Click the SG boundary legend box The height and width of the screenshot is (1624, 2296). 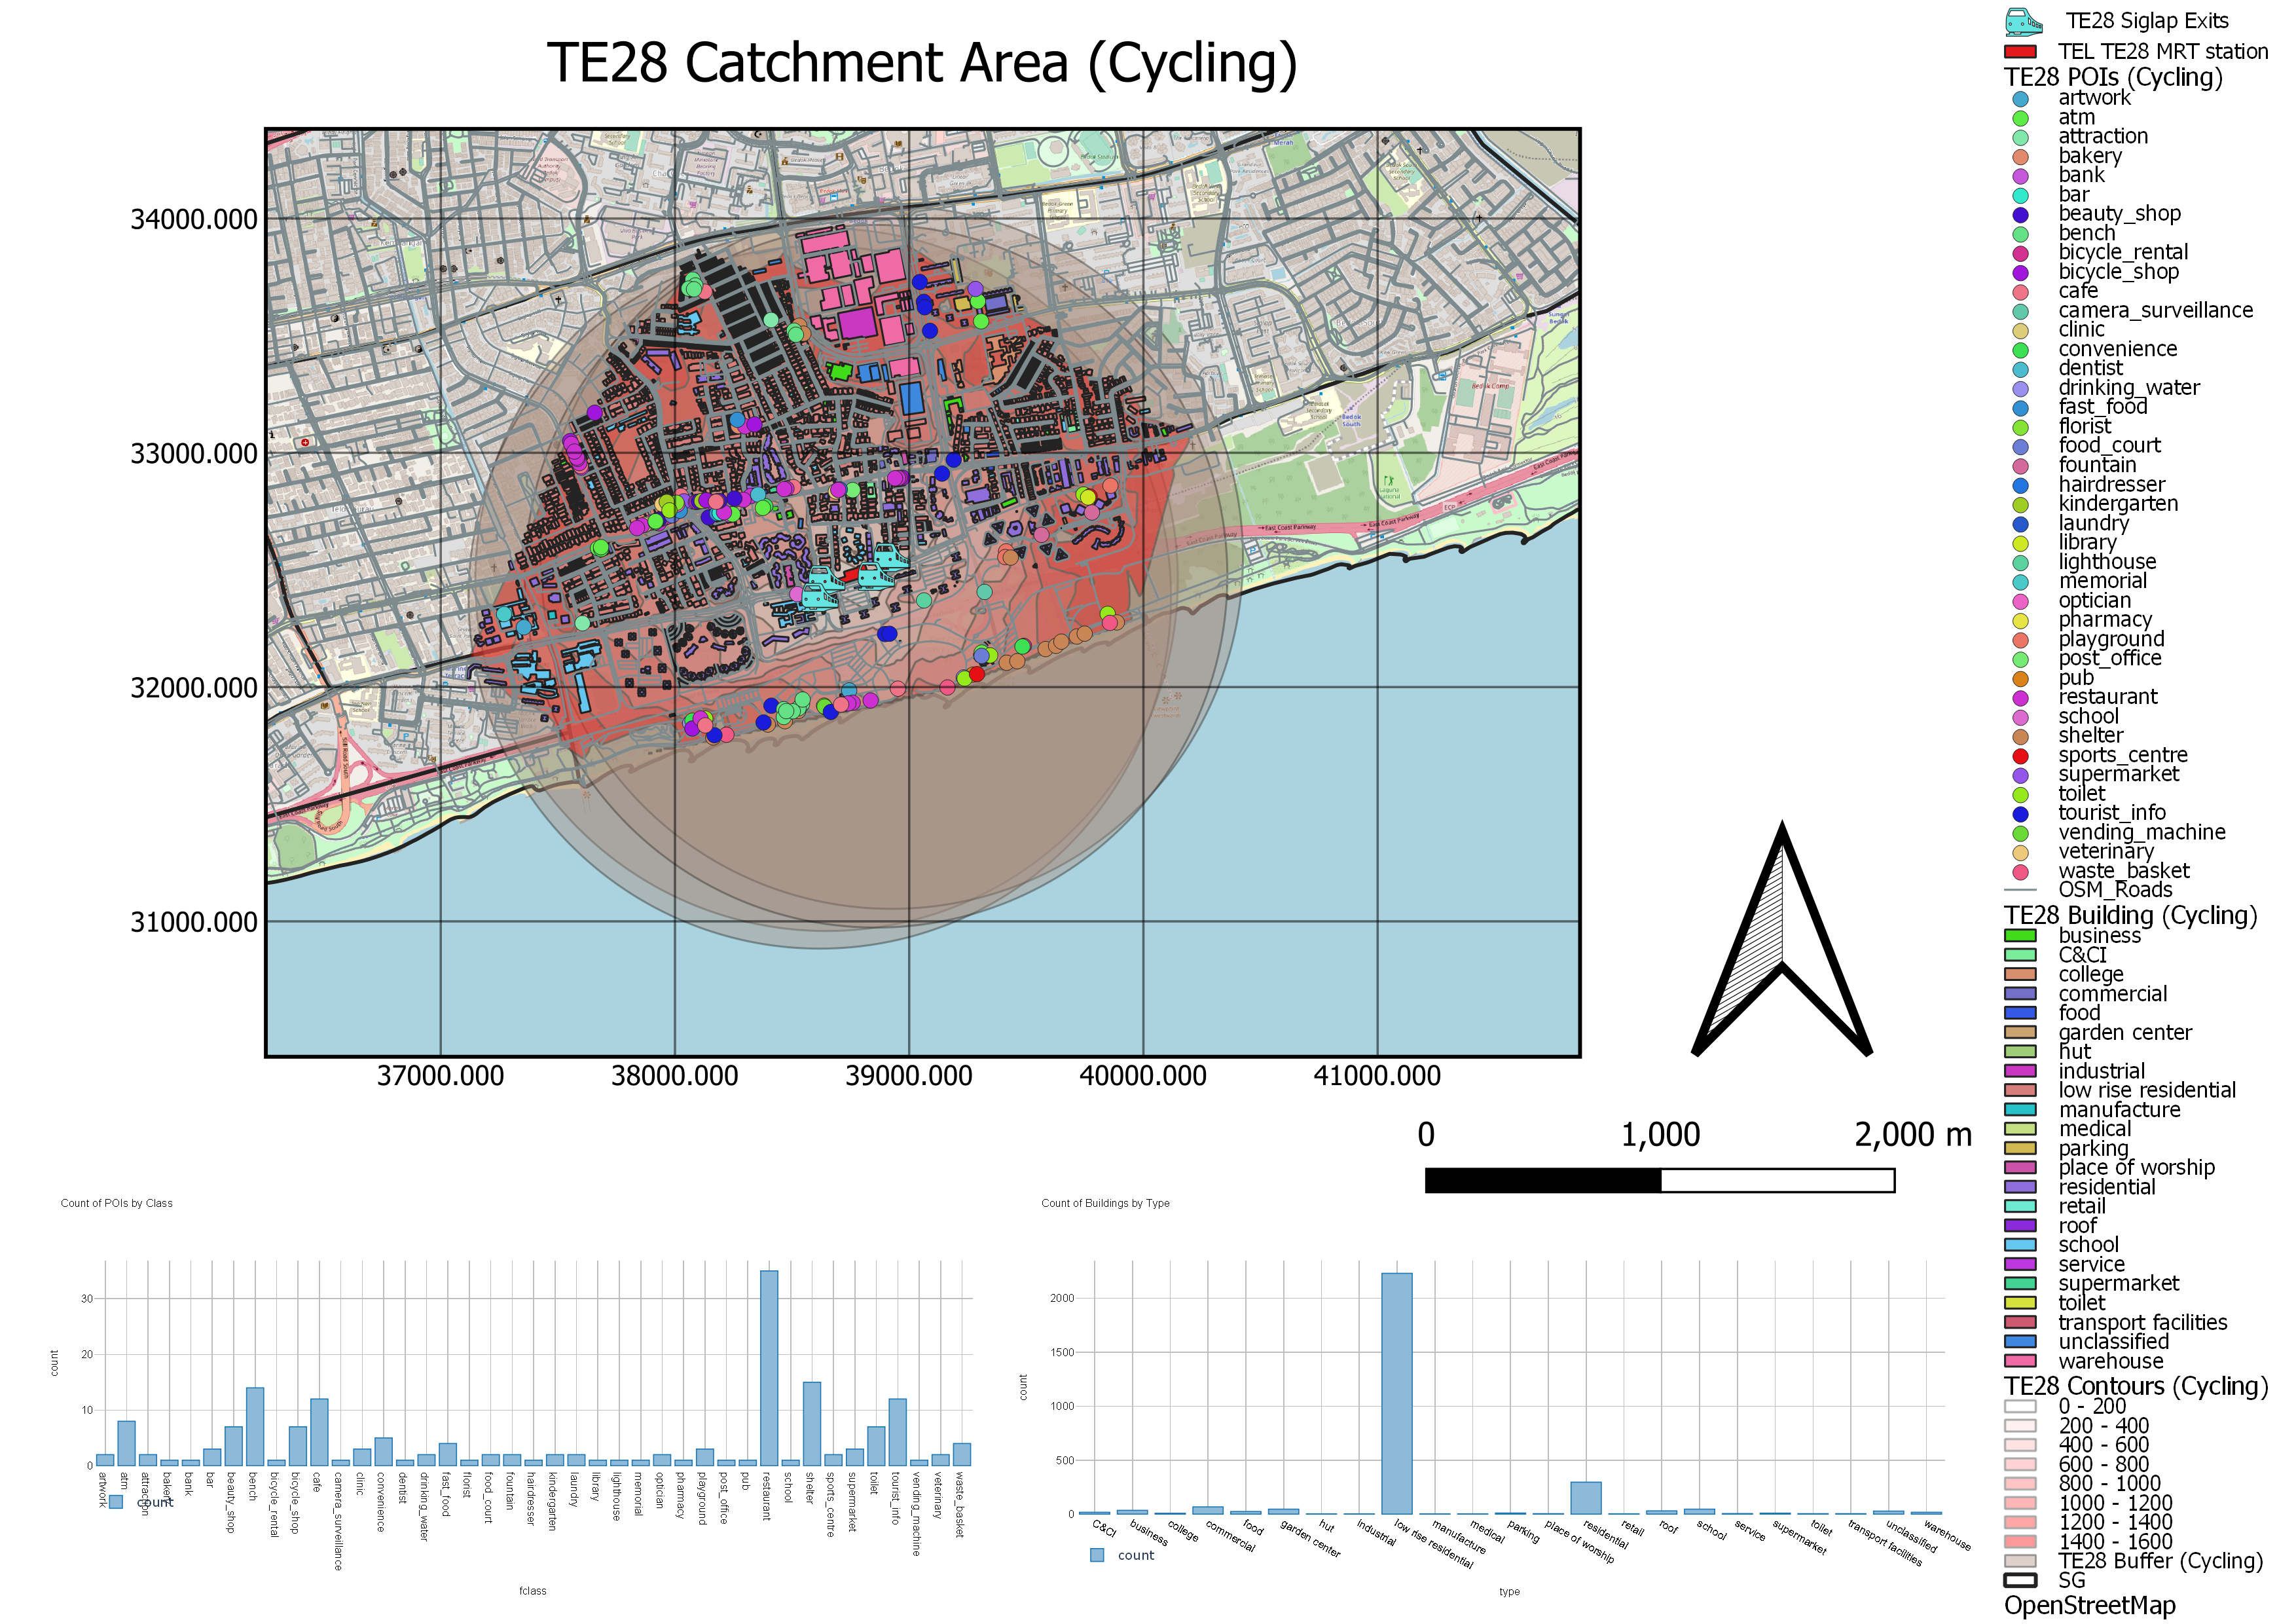[x=2020, y=1580]
